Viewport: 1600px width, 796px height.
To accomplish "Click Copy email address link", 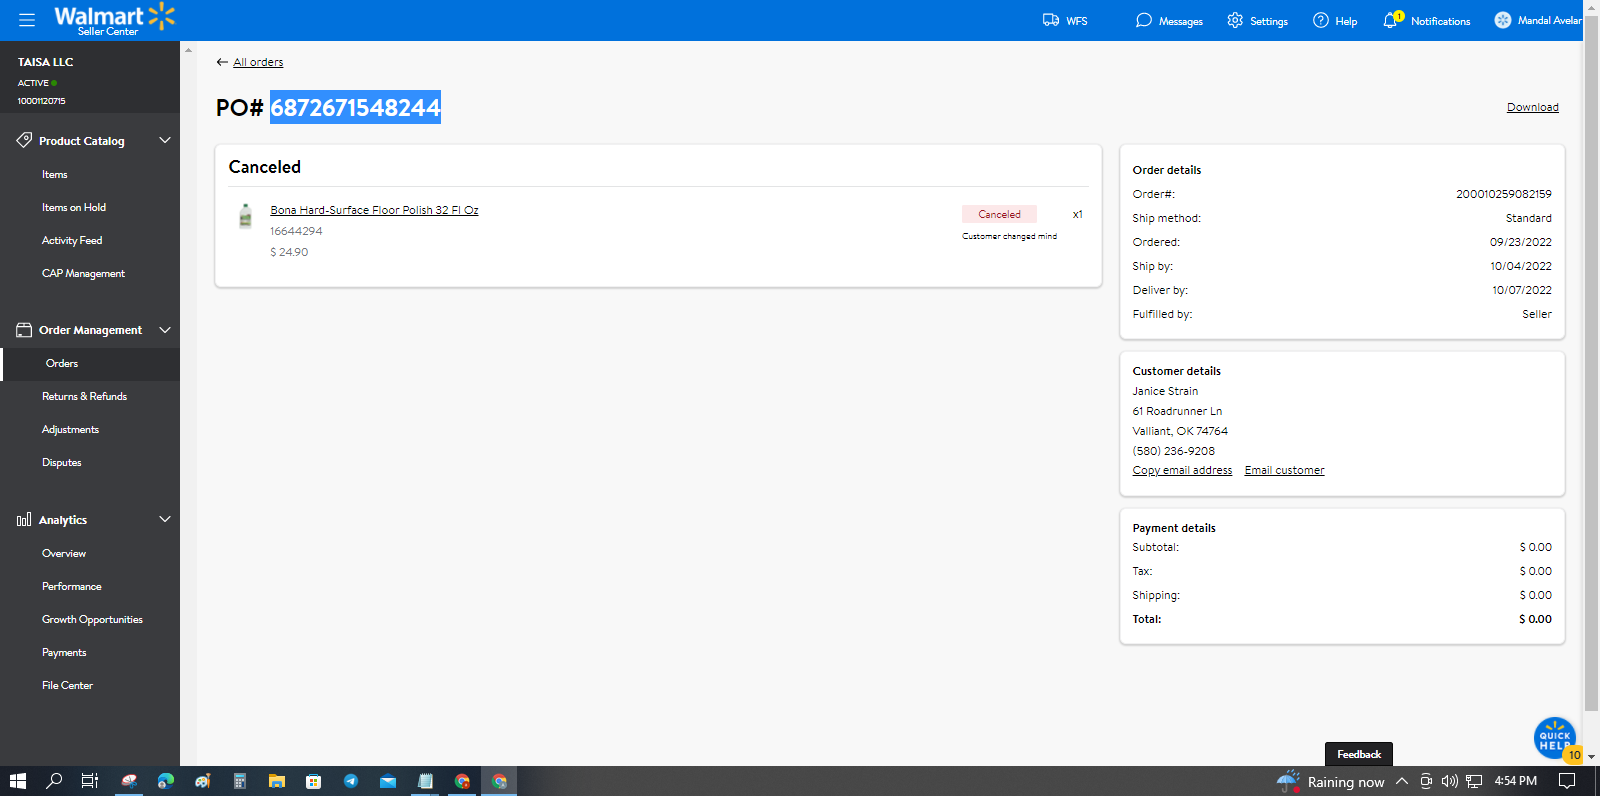I will click(1182, 470).
